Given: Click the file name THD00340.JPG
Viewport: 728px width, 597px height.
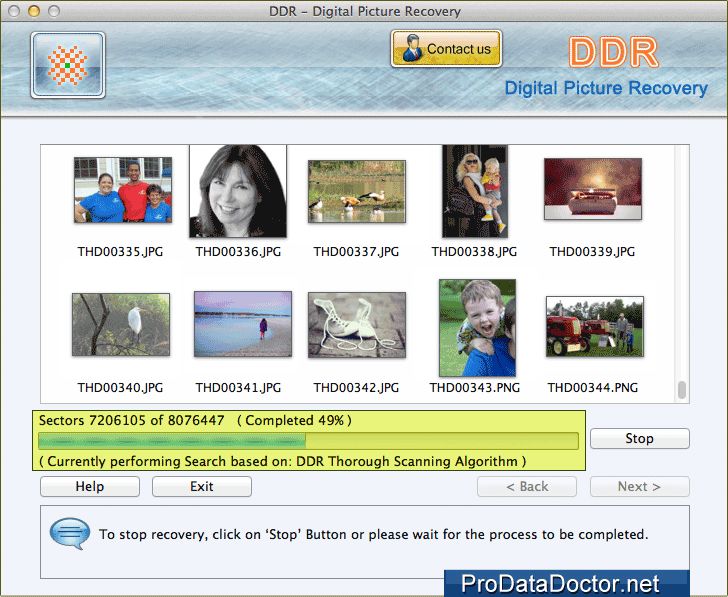Looking at the screenshot, I should coord(120,388).
